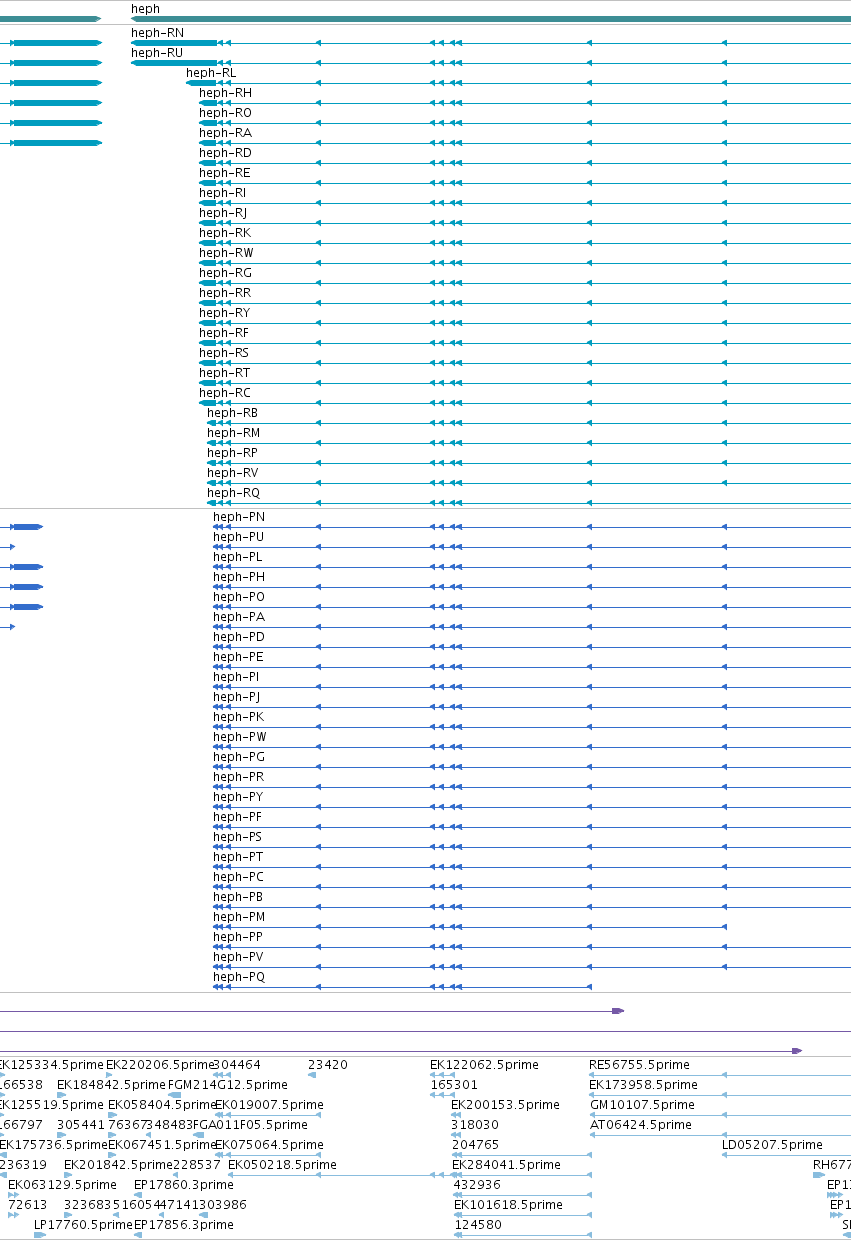
Task: Open the heph-PB protein label
Action: (238, 897)
